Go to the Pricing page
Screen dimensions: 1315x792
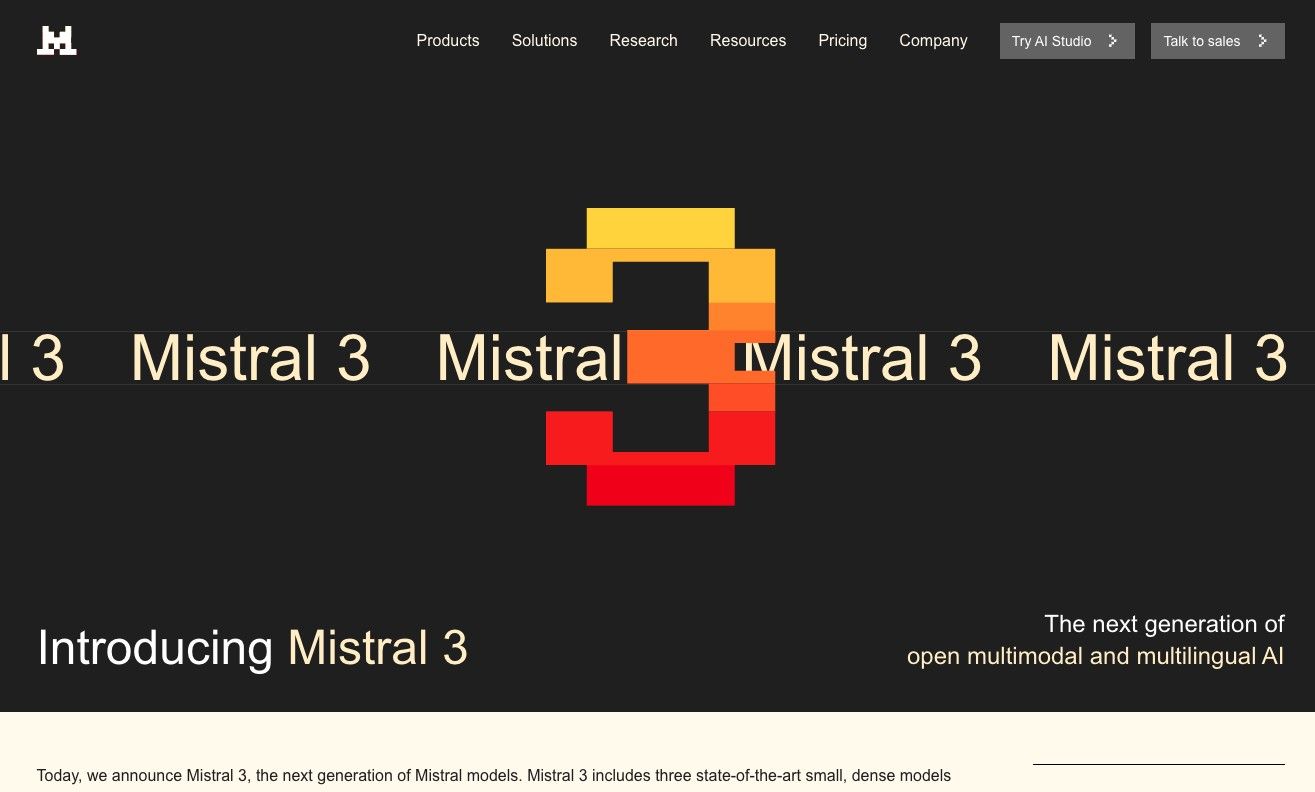pos(842,41)
